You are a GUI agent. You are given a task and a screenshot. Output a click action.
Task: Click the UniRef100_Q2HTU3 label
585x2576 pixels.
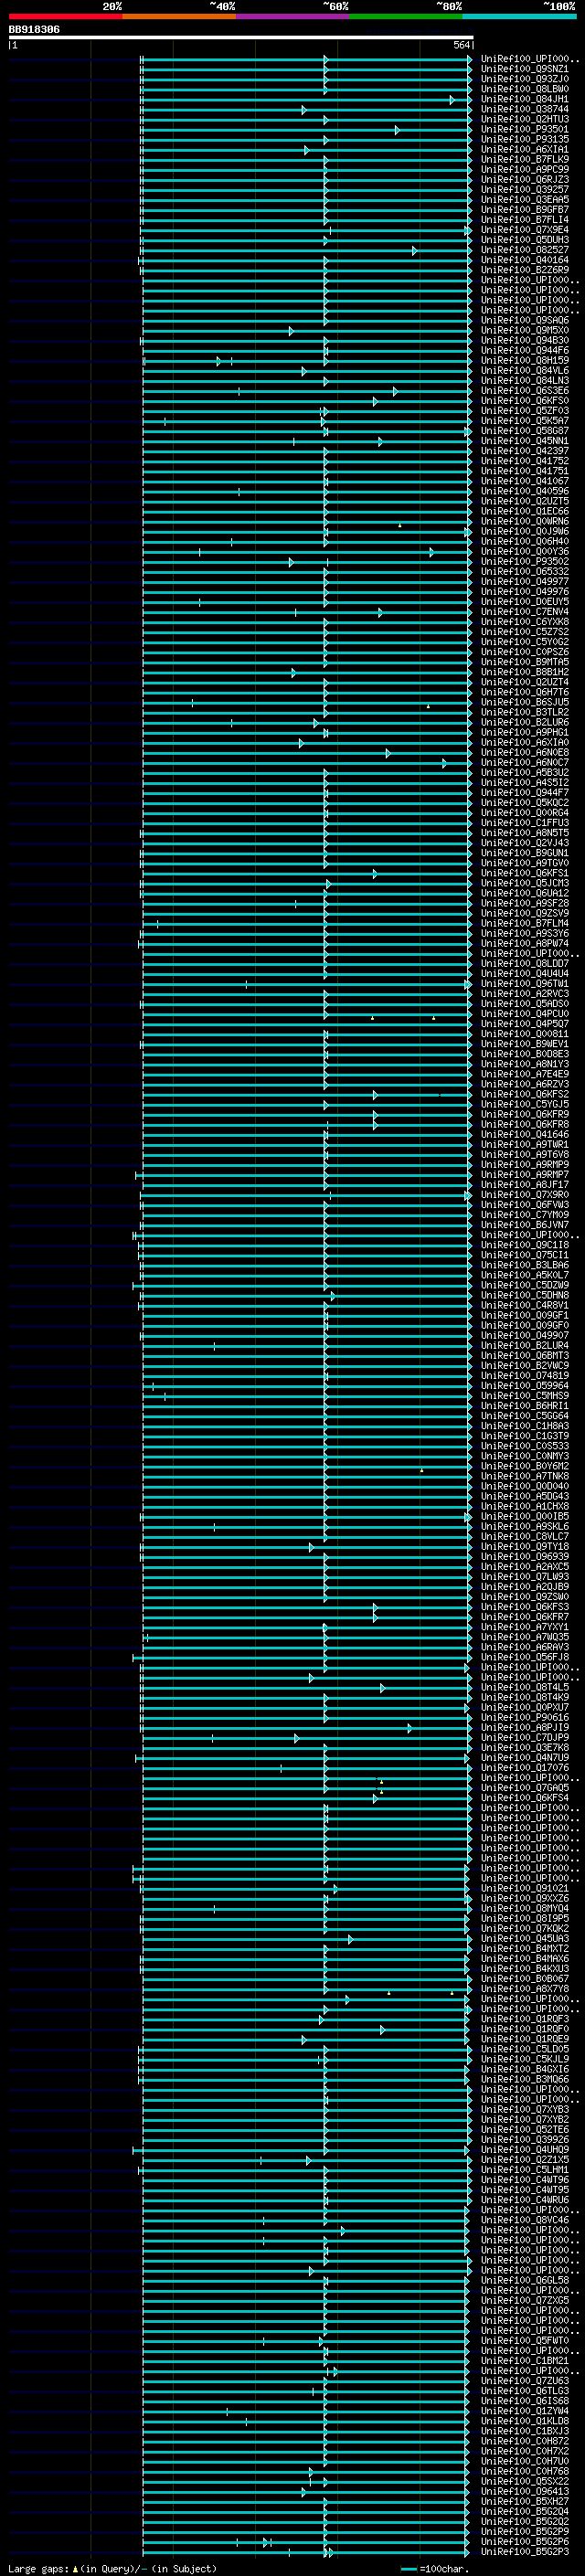(x=525, y=119)
